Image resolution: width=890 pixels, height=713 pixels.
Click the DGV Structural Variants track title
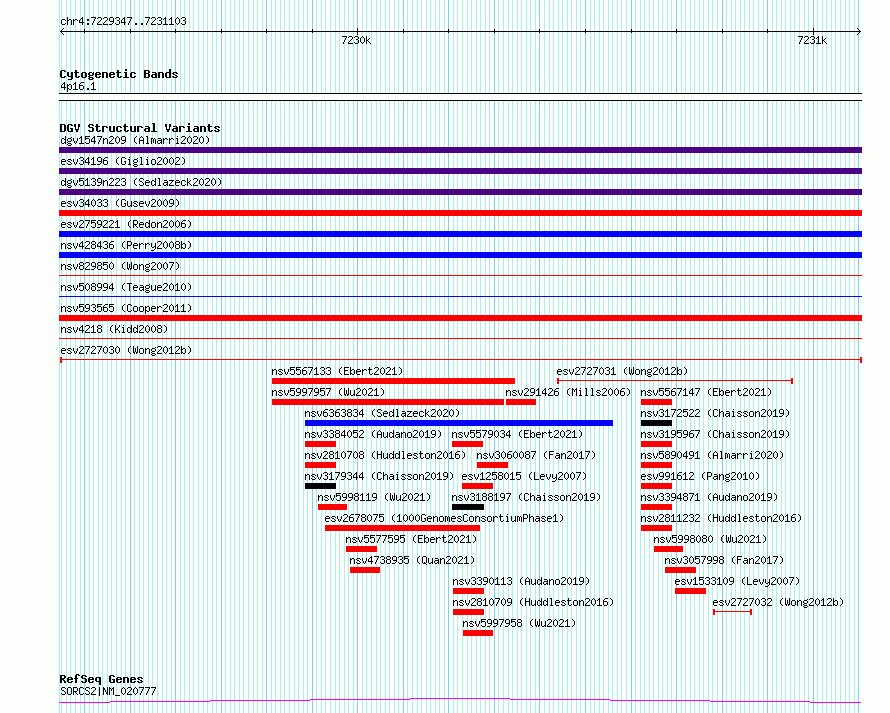(140, 128)
